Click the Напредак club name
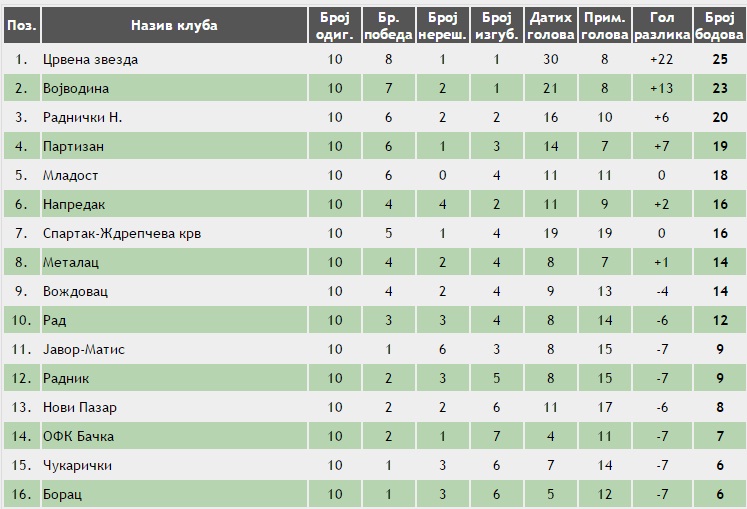This screenshot has height=509, width=747. point(74,204)
